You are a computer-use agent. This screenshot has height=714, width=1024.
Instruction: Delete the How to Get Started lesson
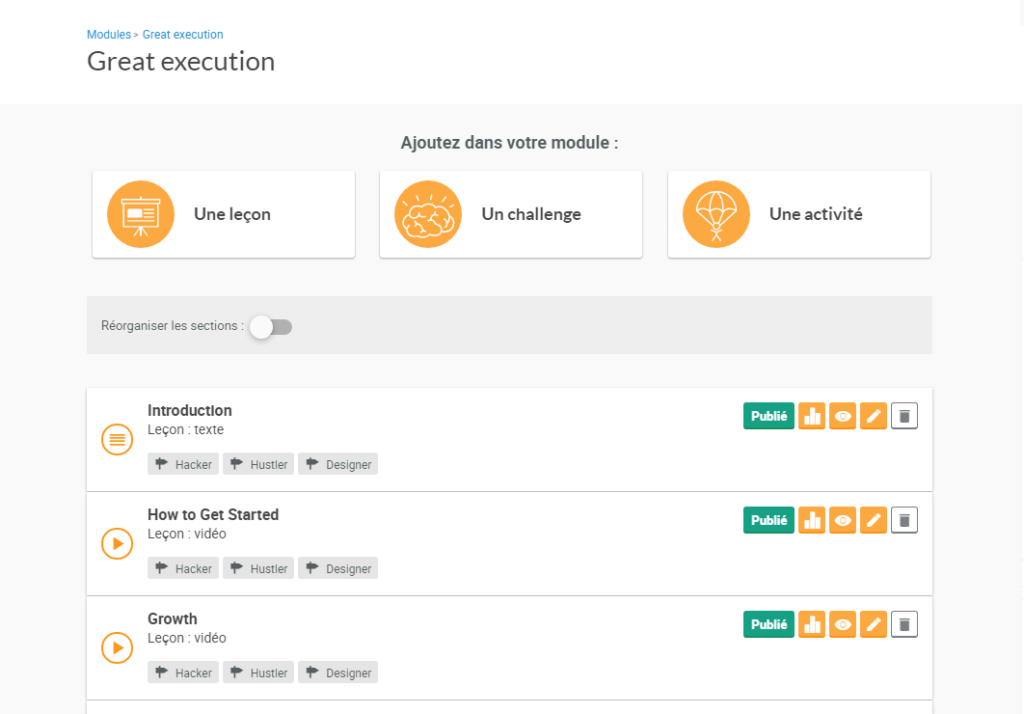pyautogui.click(x=904, y=520)
